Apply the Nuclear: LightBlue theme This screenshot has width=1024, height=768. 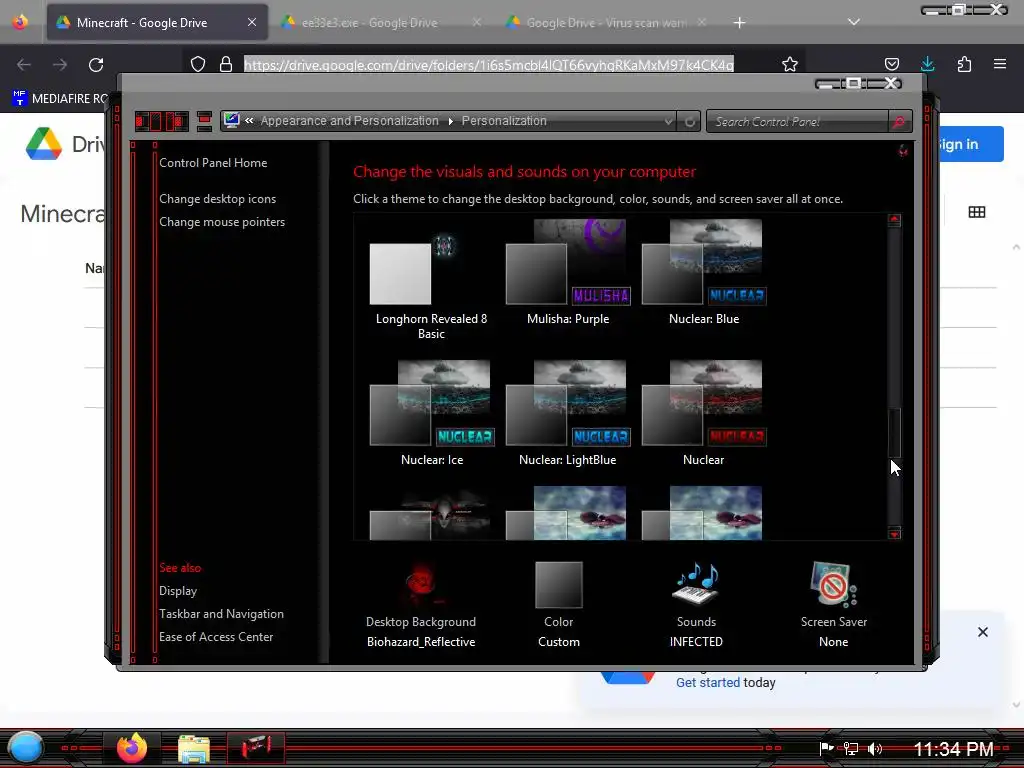coord(568,413)
